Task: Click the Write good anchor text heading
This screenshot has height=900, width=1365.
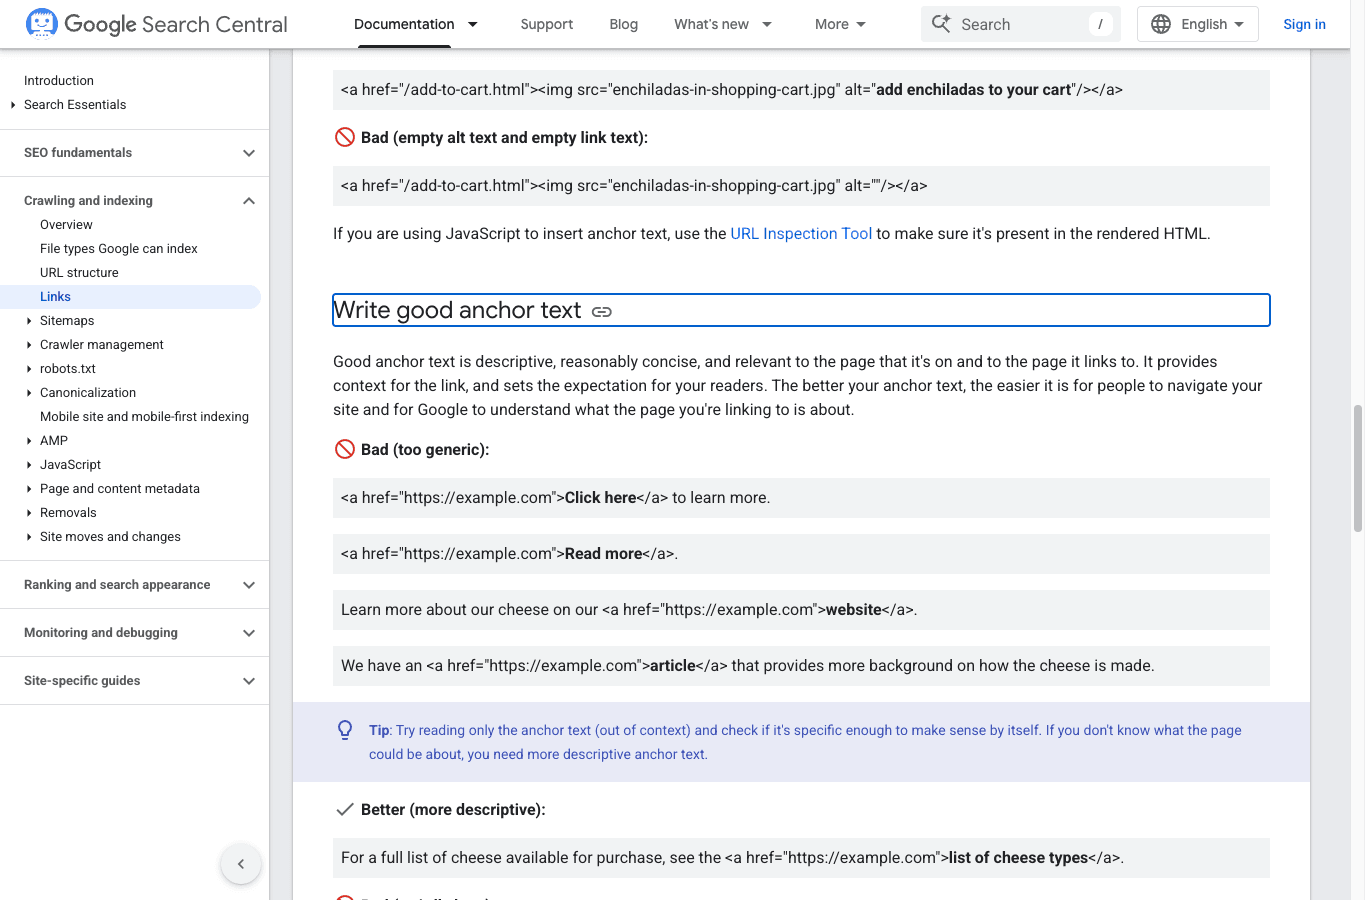Action: point(457,311)
